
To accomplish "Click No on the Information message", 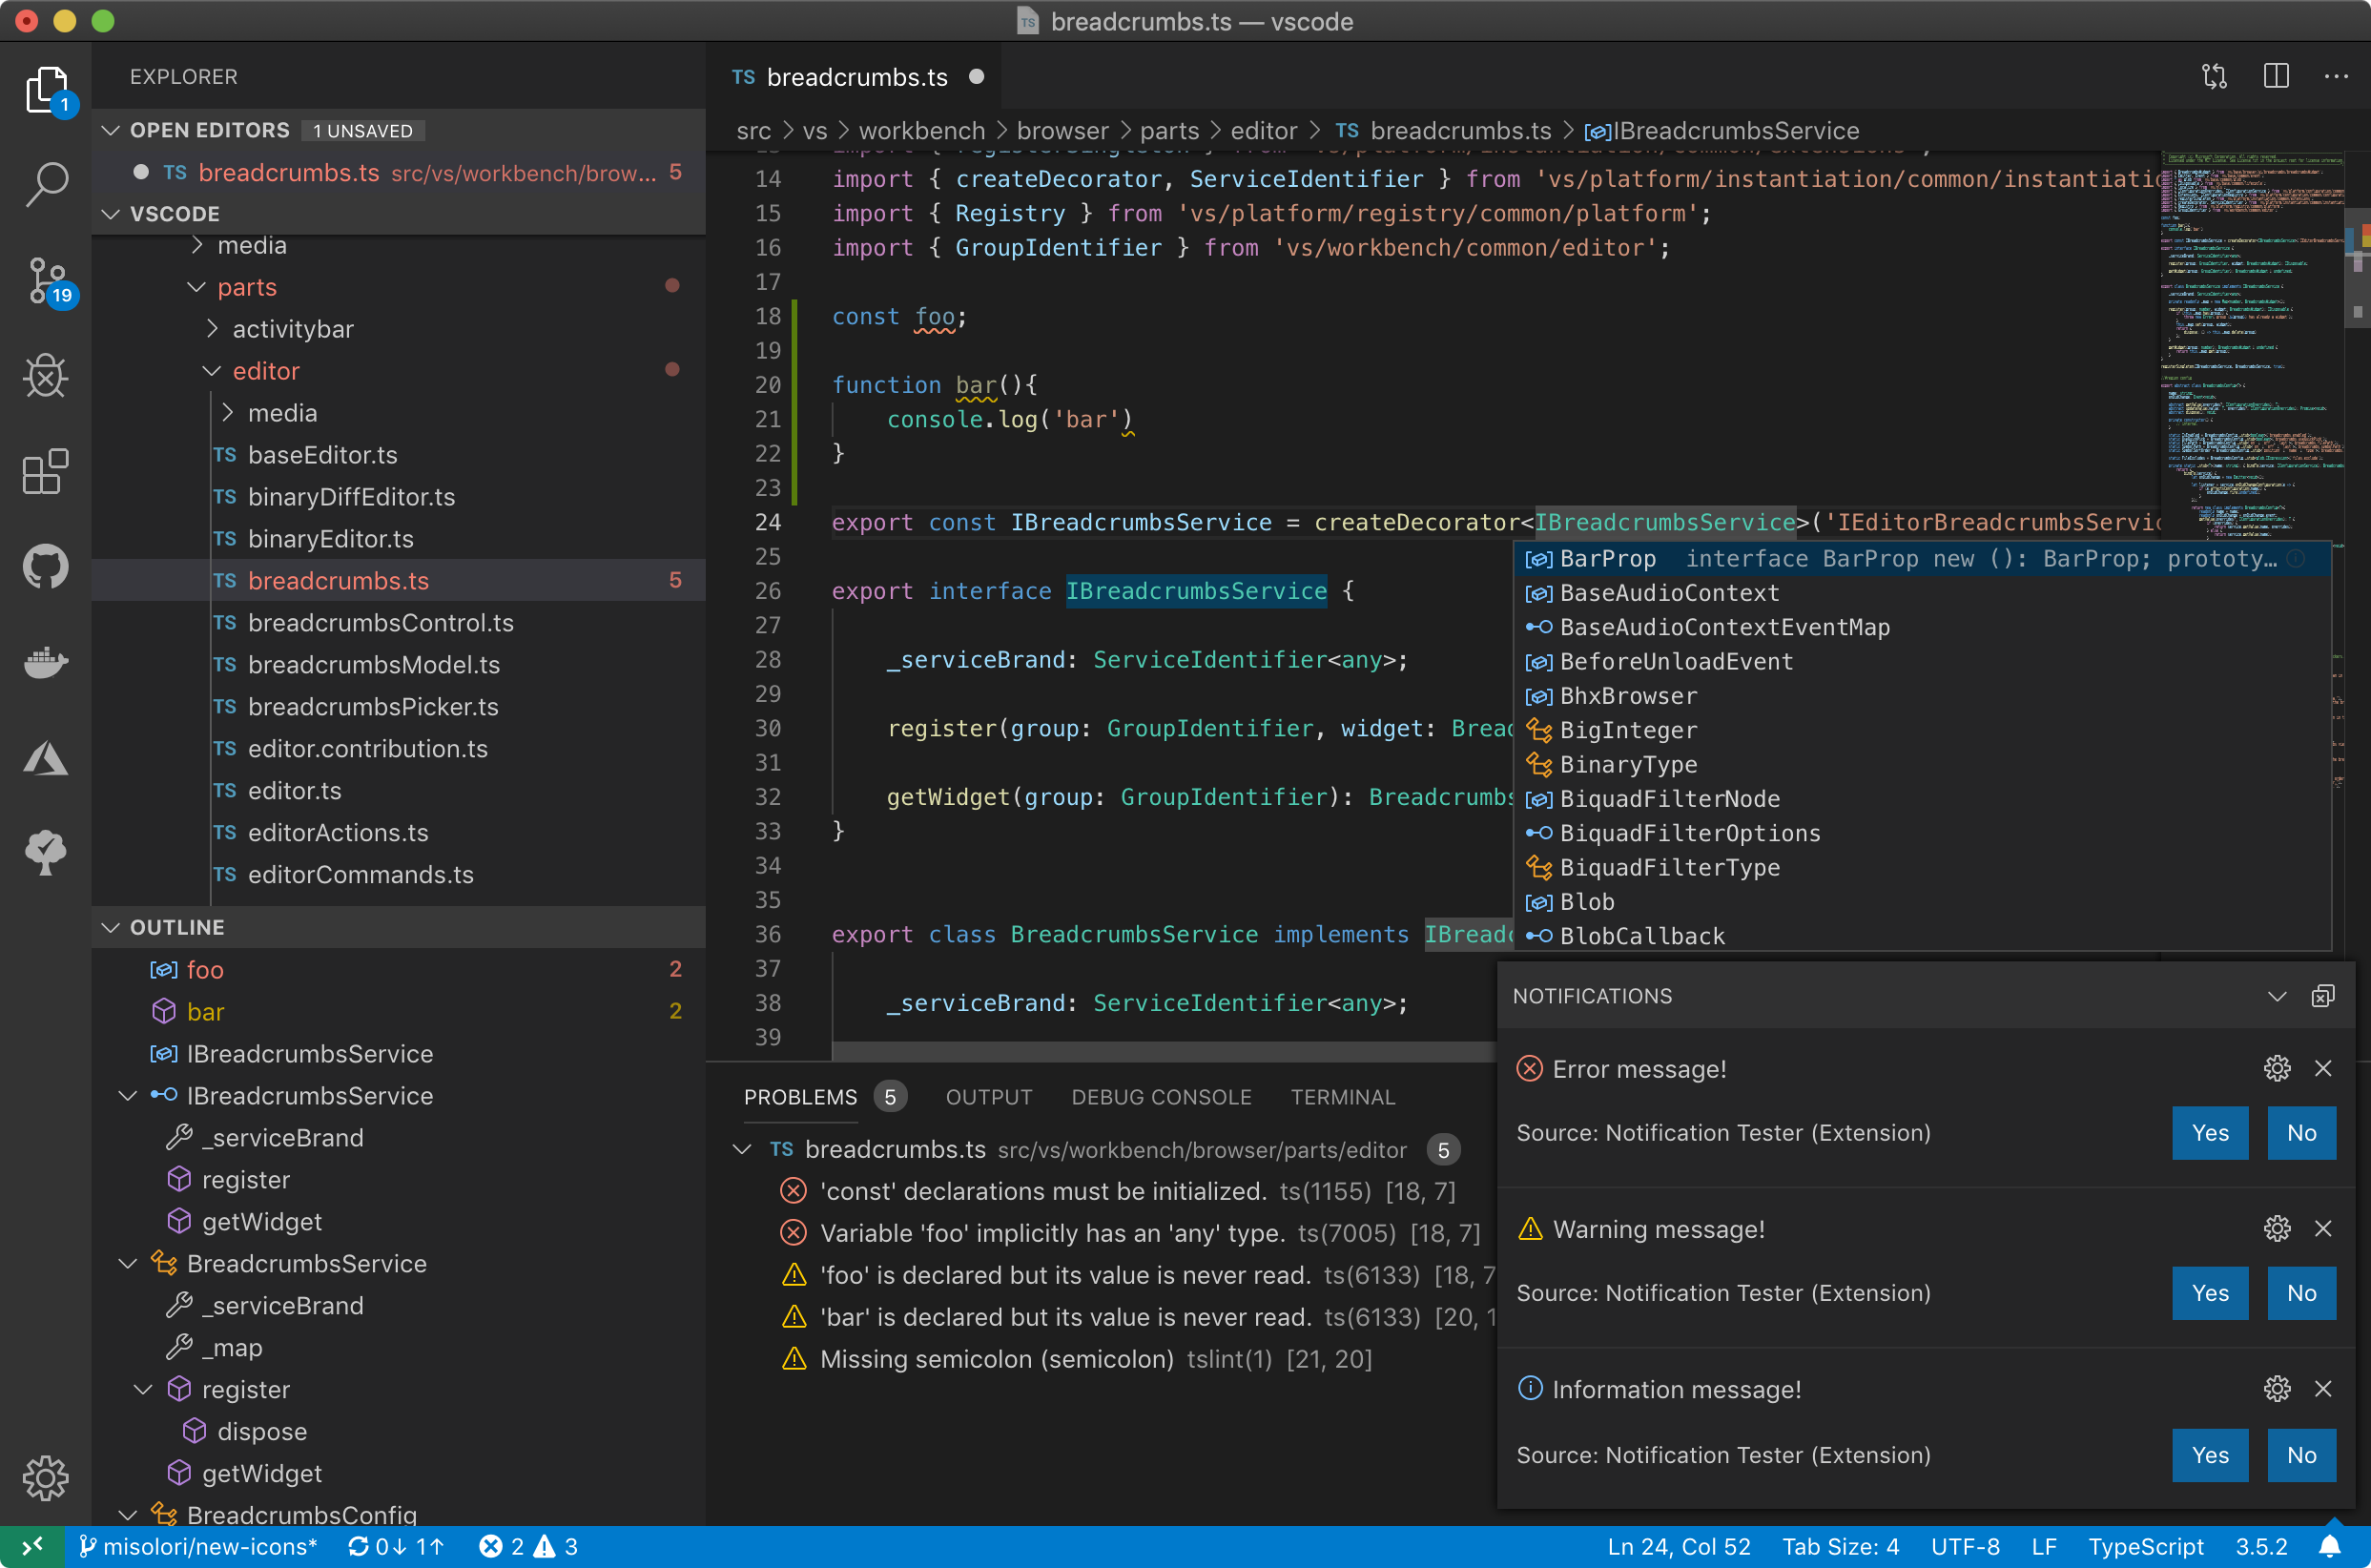I will (x=2300, y=1455).
